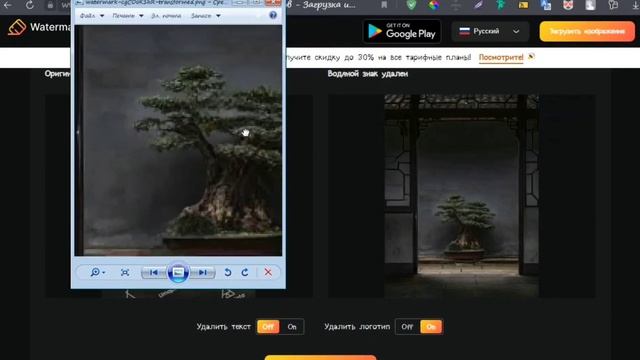Follow the Посмотрите! link
This screenshot has width=640, height=360.
501,58
